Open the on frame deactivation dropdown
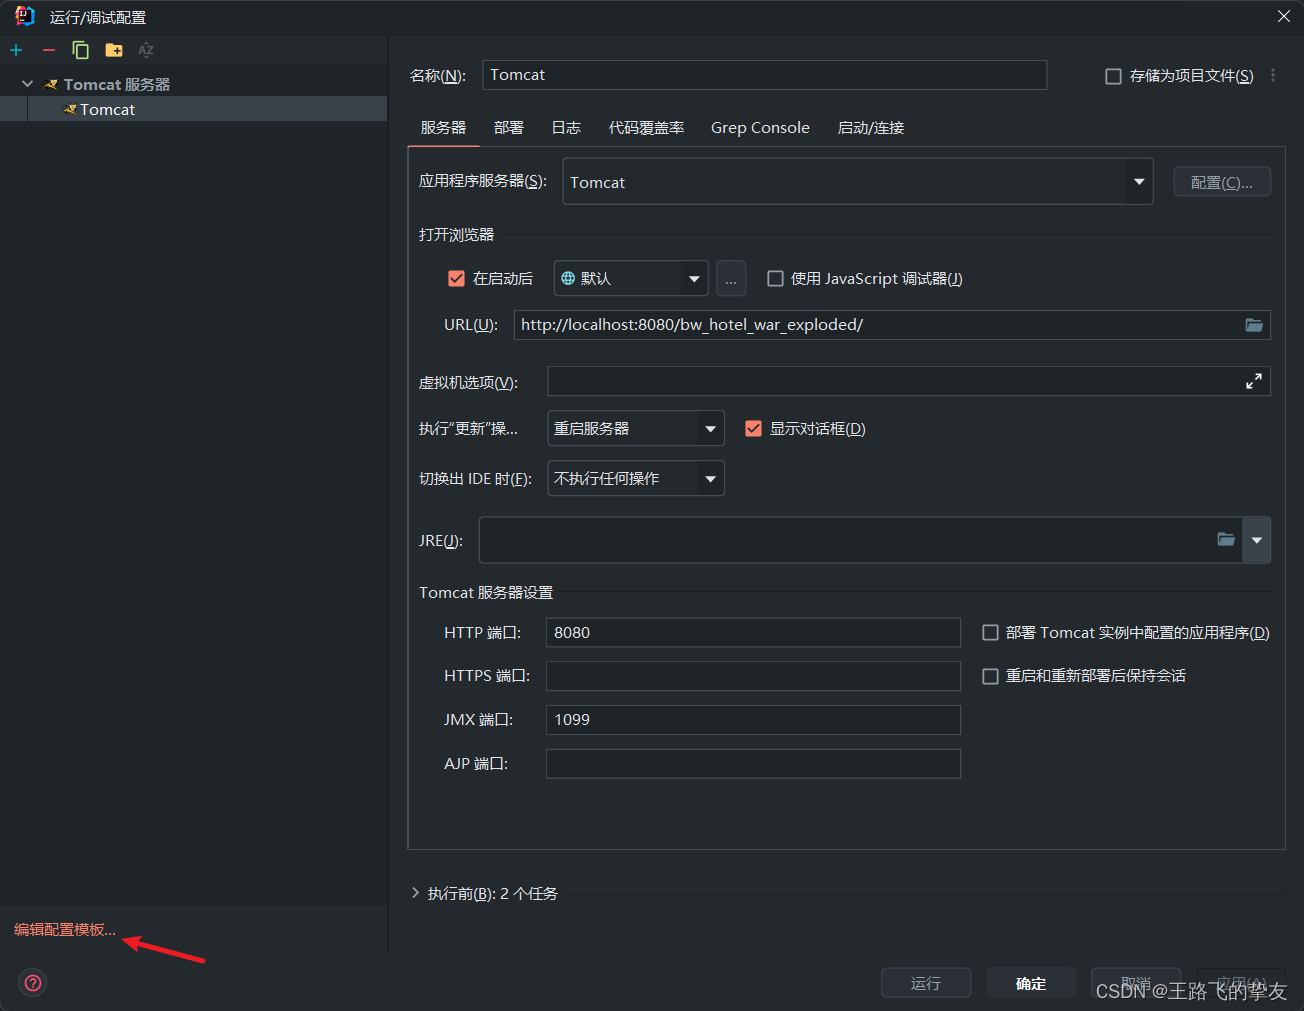Screen dimensions: 1304x1011 (x=636, y=479)
